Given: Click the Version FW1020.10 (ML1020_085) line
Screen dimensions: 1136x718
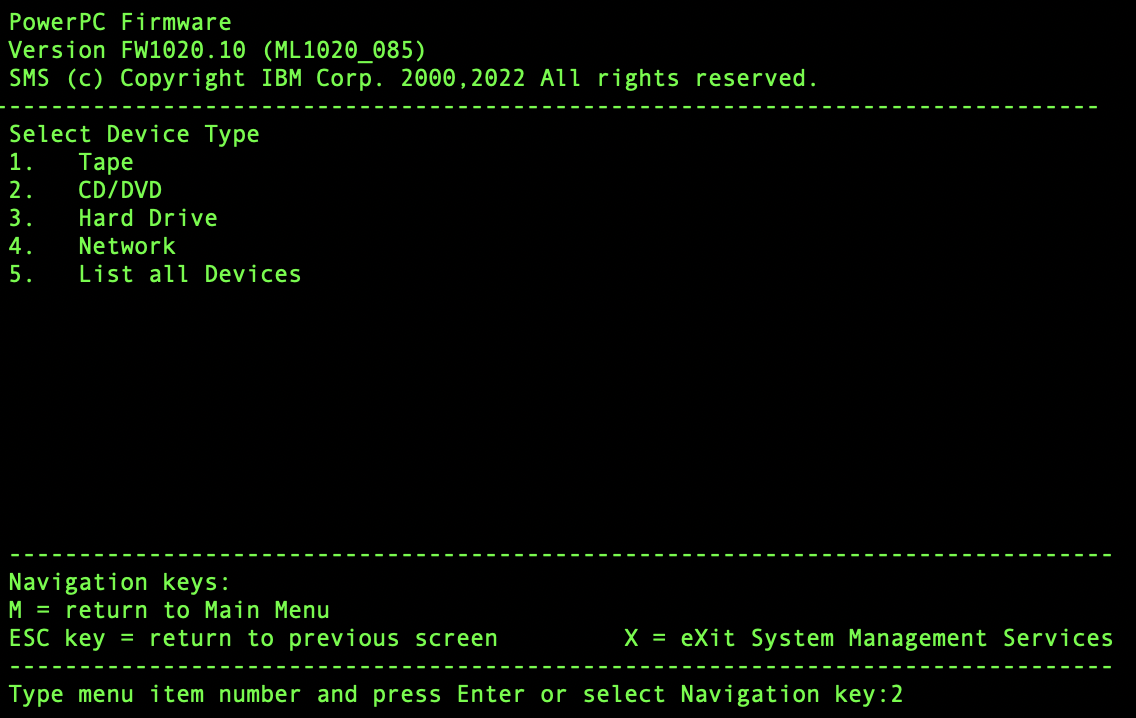Looking at the screenshot, I should point(217,50).
